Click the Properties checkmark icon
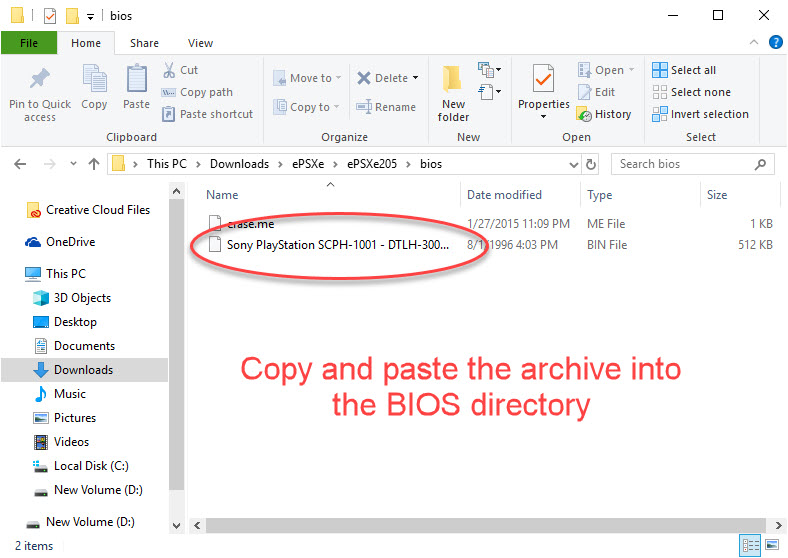The image size is (788, 558). [x=543, y=78]
